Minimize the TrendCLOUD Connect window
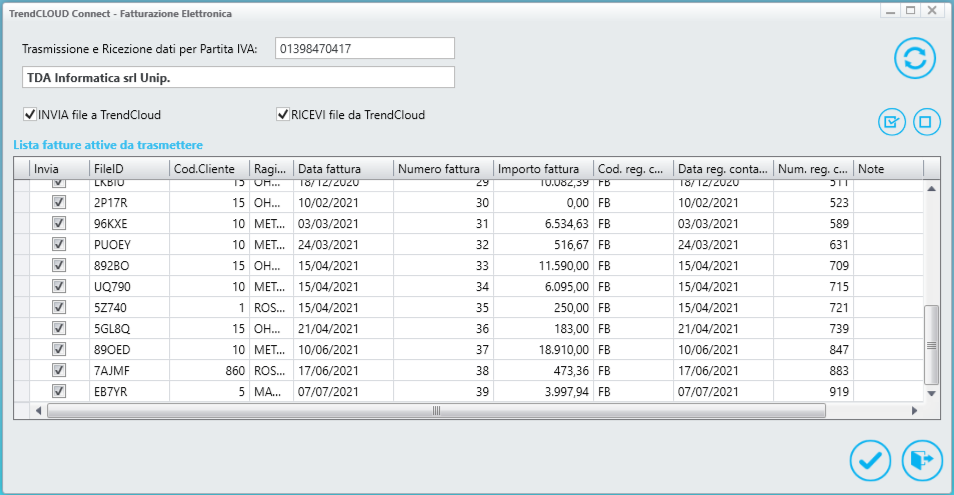Viewport: 954px width, 495px height. [x=891, y=10]
